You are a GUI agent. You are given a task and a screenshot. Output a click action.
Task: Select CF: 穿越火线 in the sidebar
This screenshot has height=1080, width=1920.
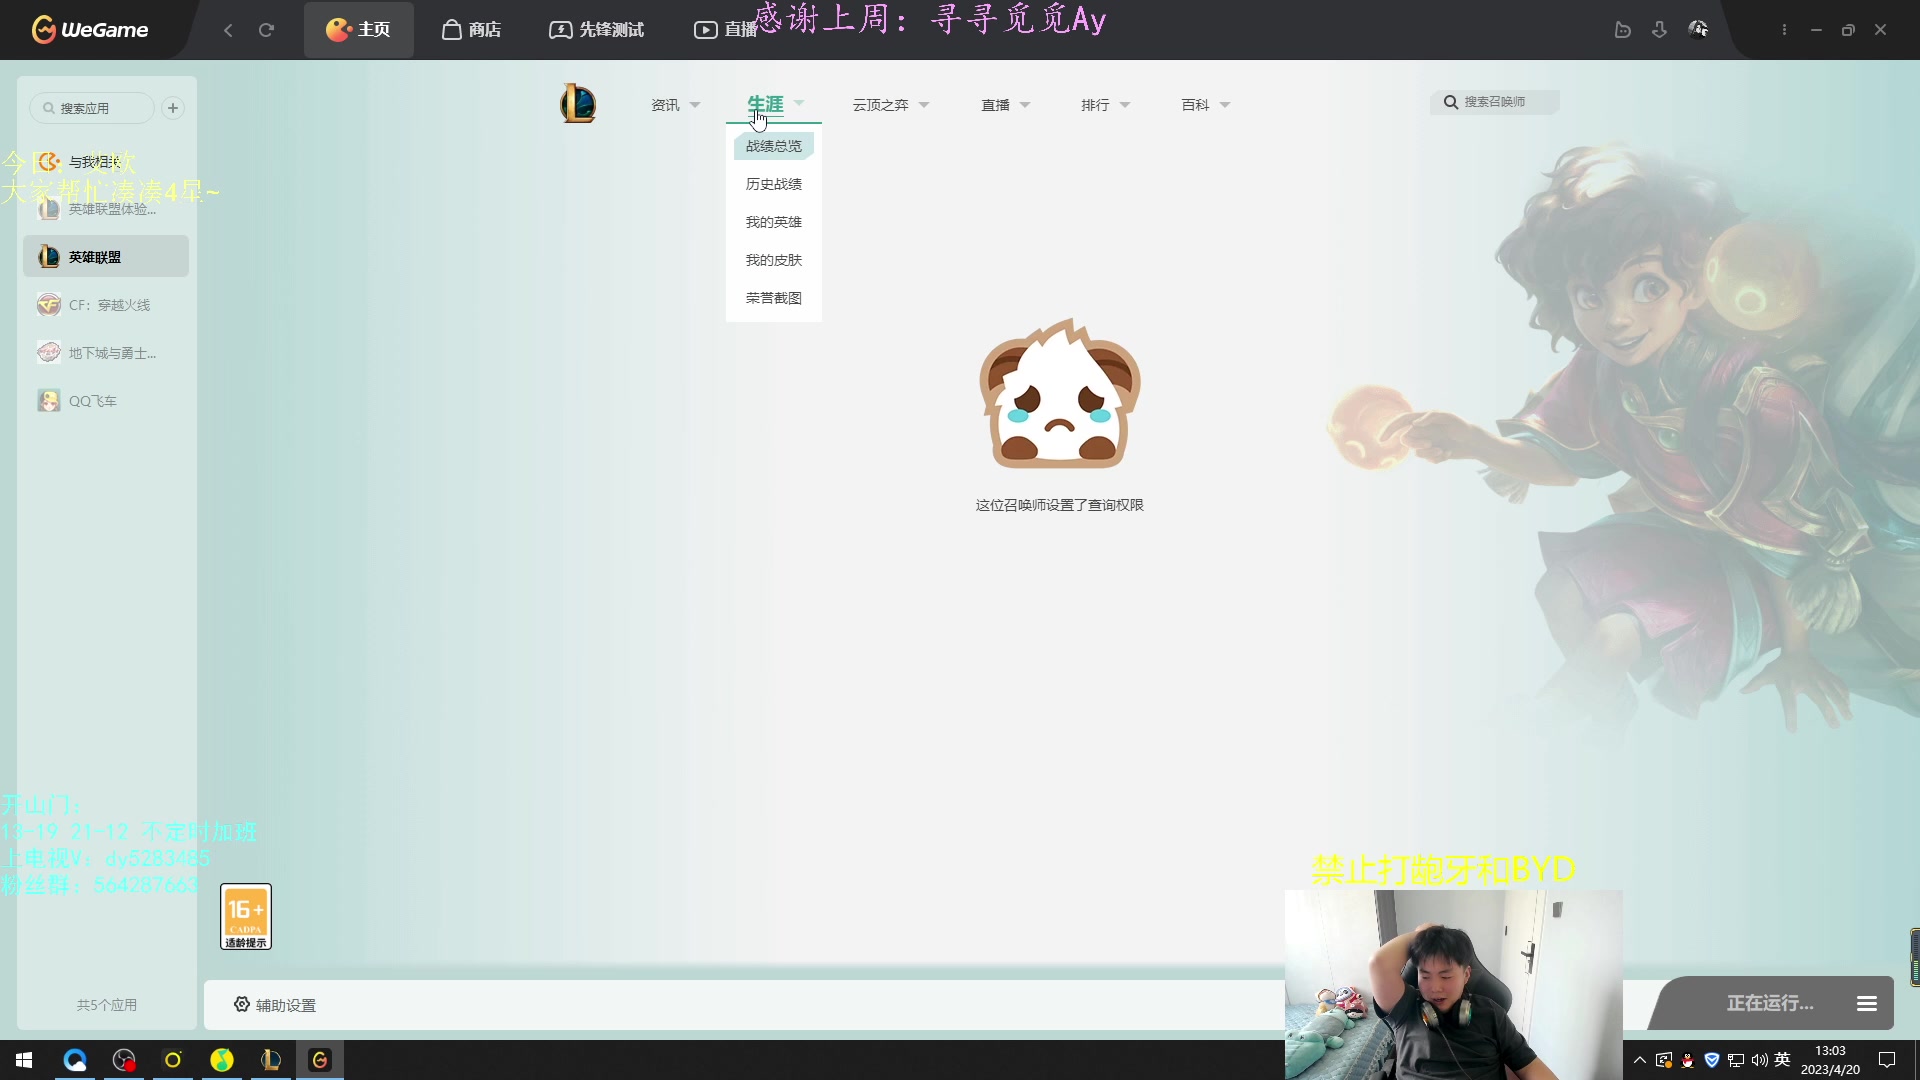click(x=108, y=305)
